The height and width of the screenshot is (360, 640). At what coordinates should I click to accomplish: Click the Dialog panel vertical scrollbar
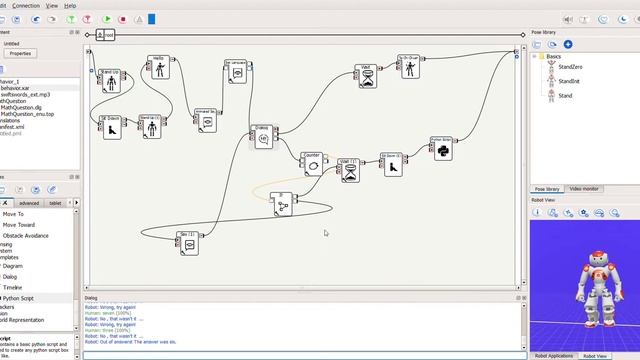(x=524, y=327)
